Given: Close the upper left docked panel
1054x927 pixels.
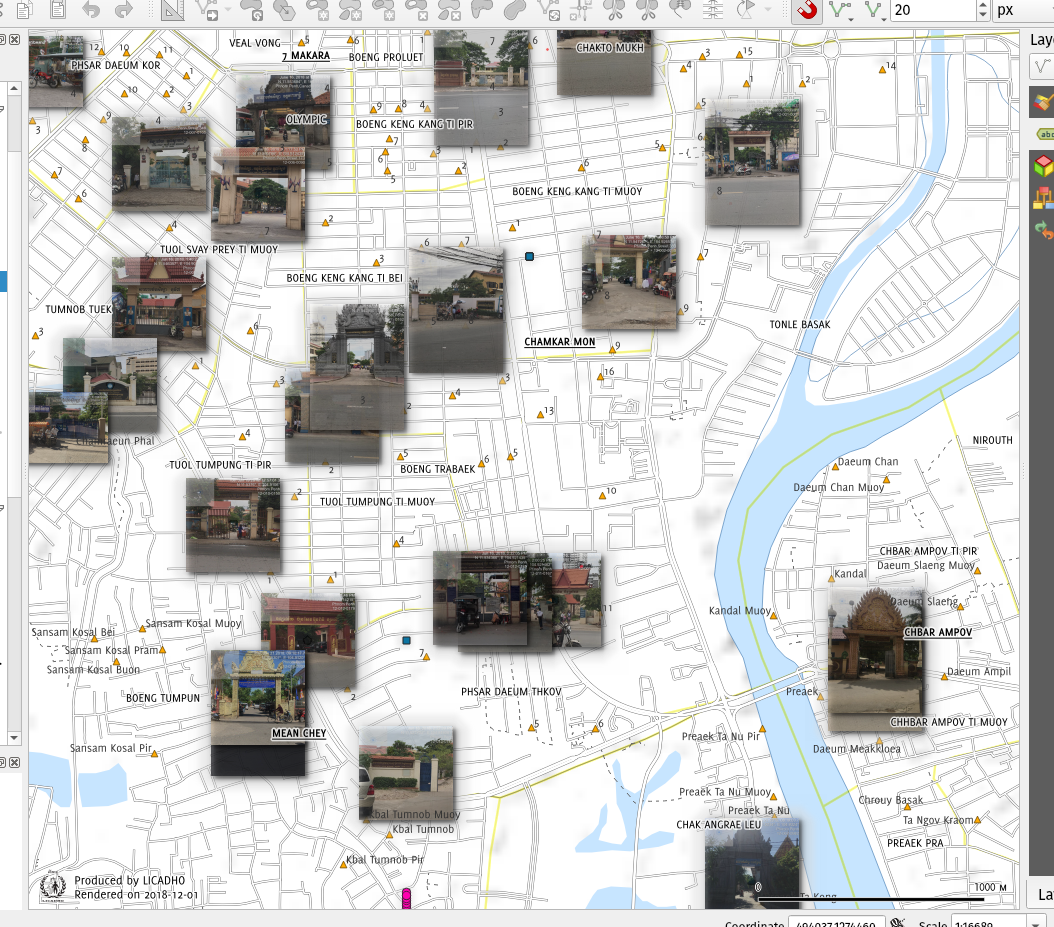Looking at the screenshot, I should tap(15, 40).
